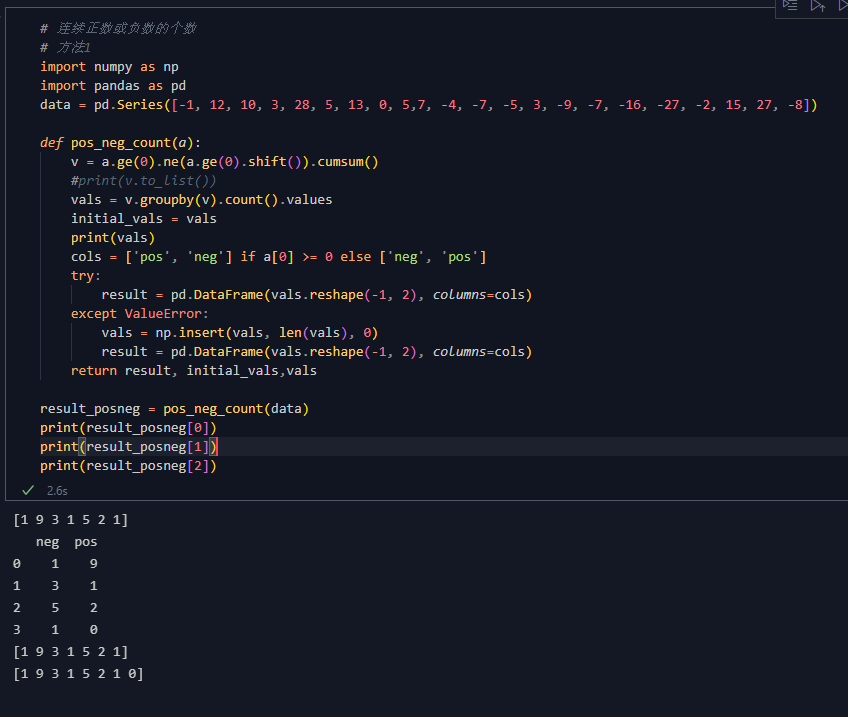Click the 'vals = np.insert(vals, len(vals), 0)' line
The width and height of the screenshot is (848, 717).
(240, 333)
